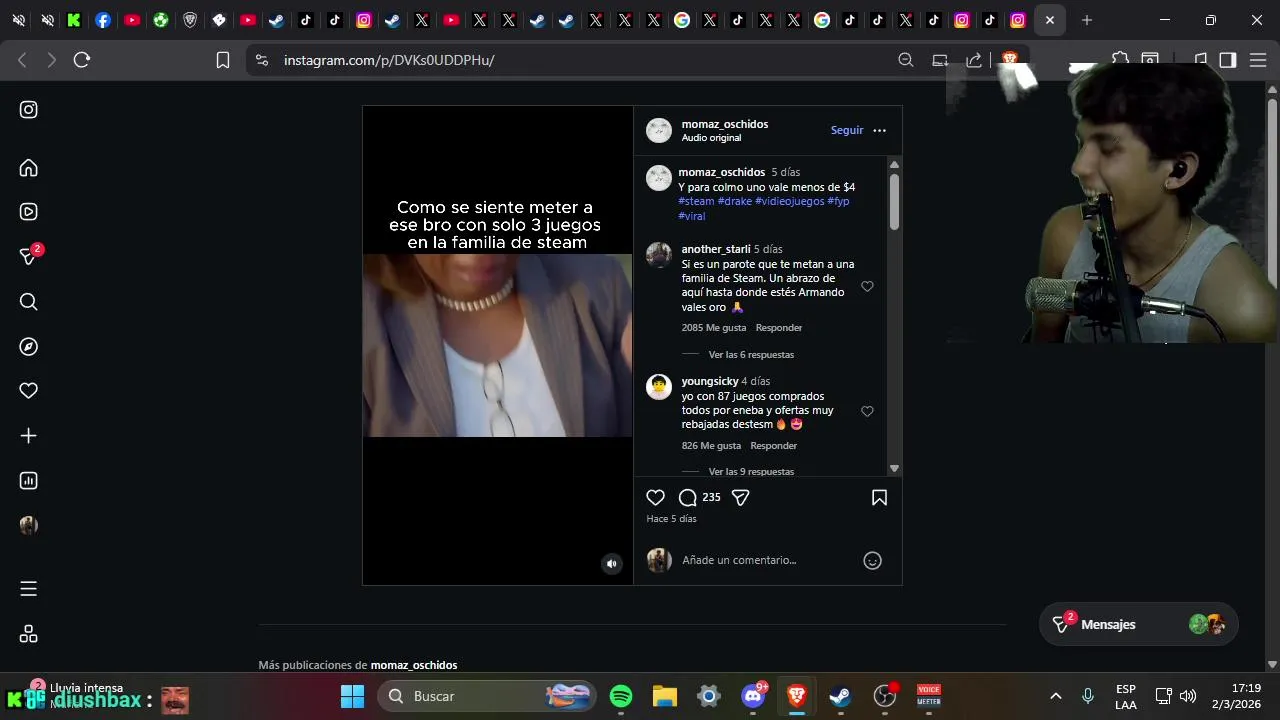Click the comment bubble icon
This screenshot has width=1280, height=720.
[x=688, y=498]
